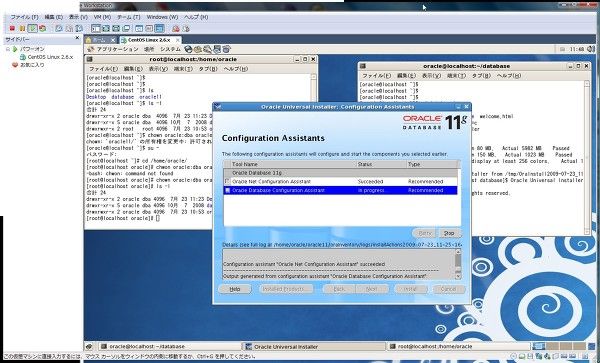Open 端末(T) menu in root terminal
Image resolution: width=600 pixels, height=363 pixels.
pyautogui.click(x=183, y=69)
